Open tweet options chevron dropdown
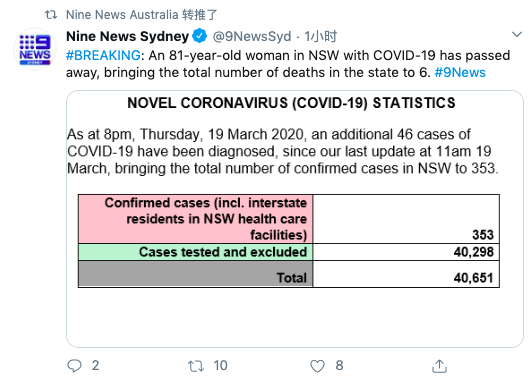Image resolution: width=529 pixels, height=381 pixels. point(517,34)
